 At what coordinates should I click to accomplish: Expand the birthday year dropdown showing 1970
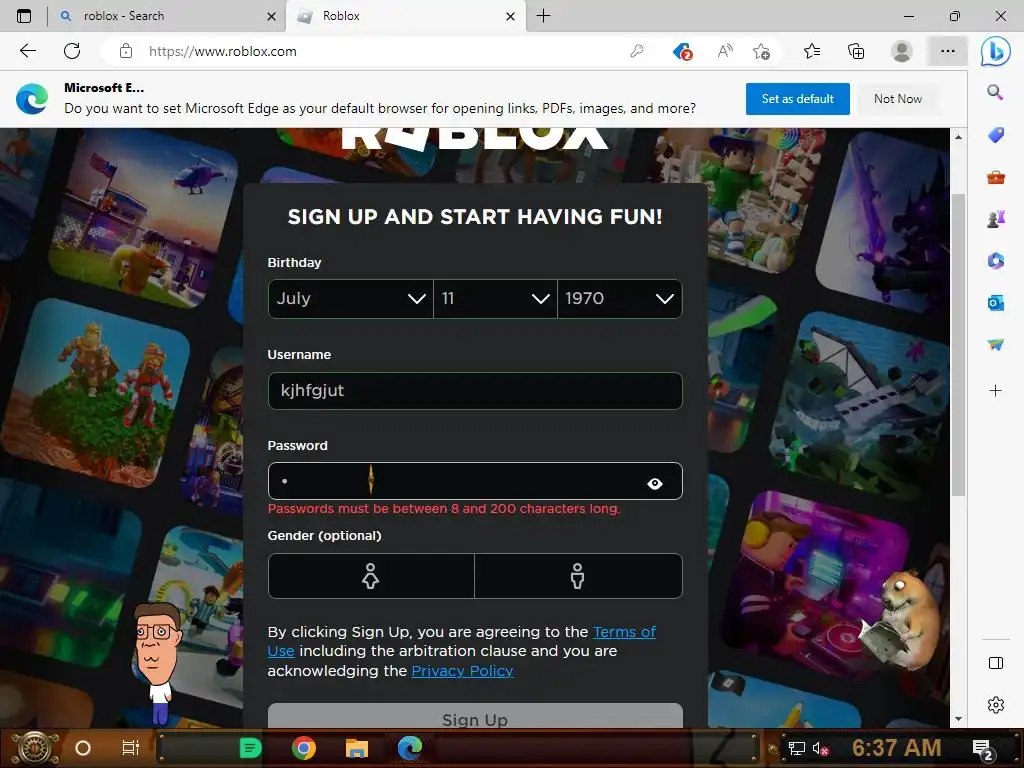(619, 298)
